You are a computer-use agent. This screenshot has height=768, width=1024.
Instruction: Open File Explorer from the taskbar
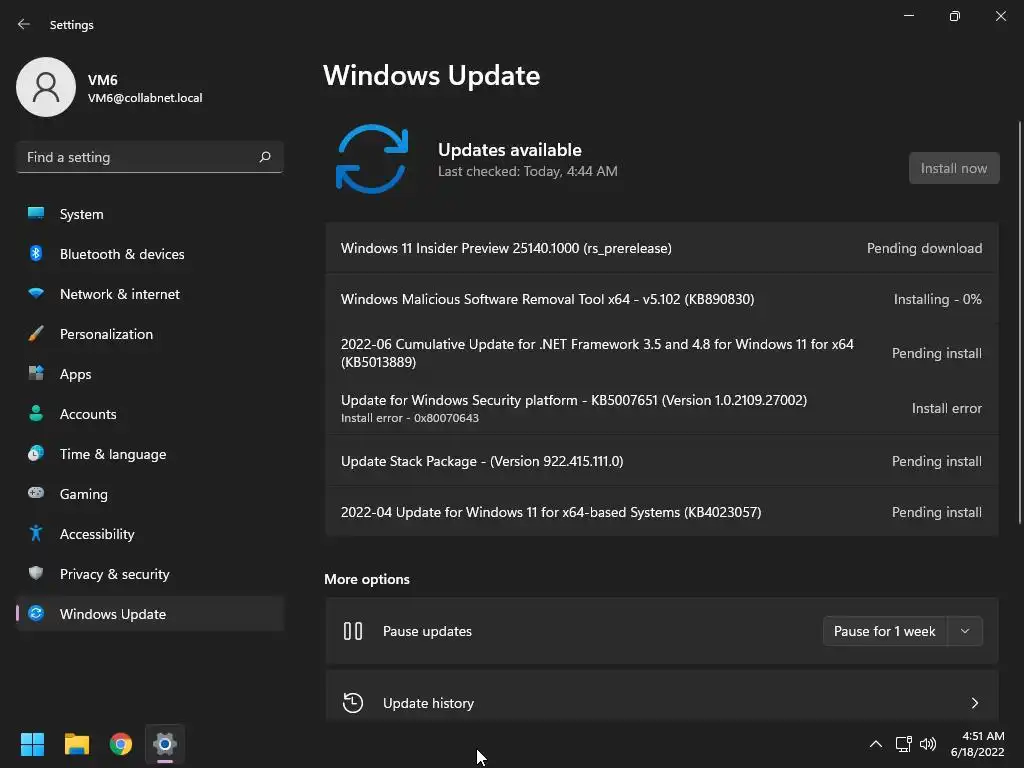coord(76,744)
